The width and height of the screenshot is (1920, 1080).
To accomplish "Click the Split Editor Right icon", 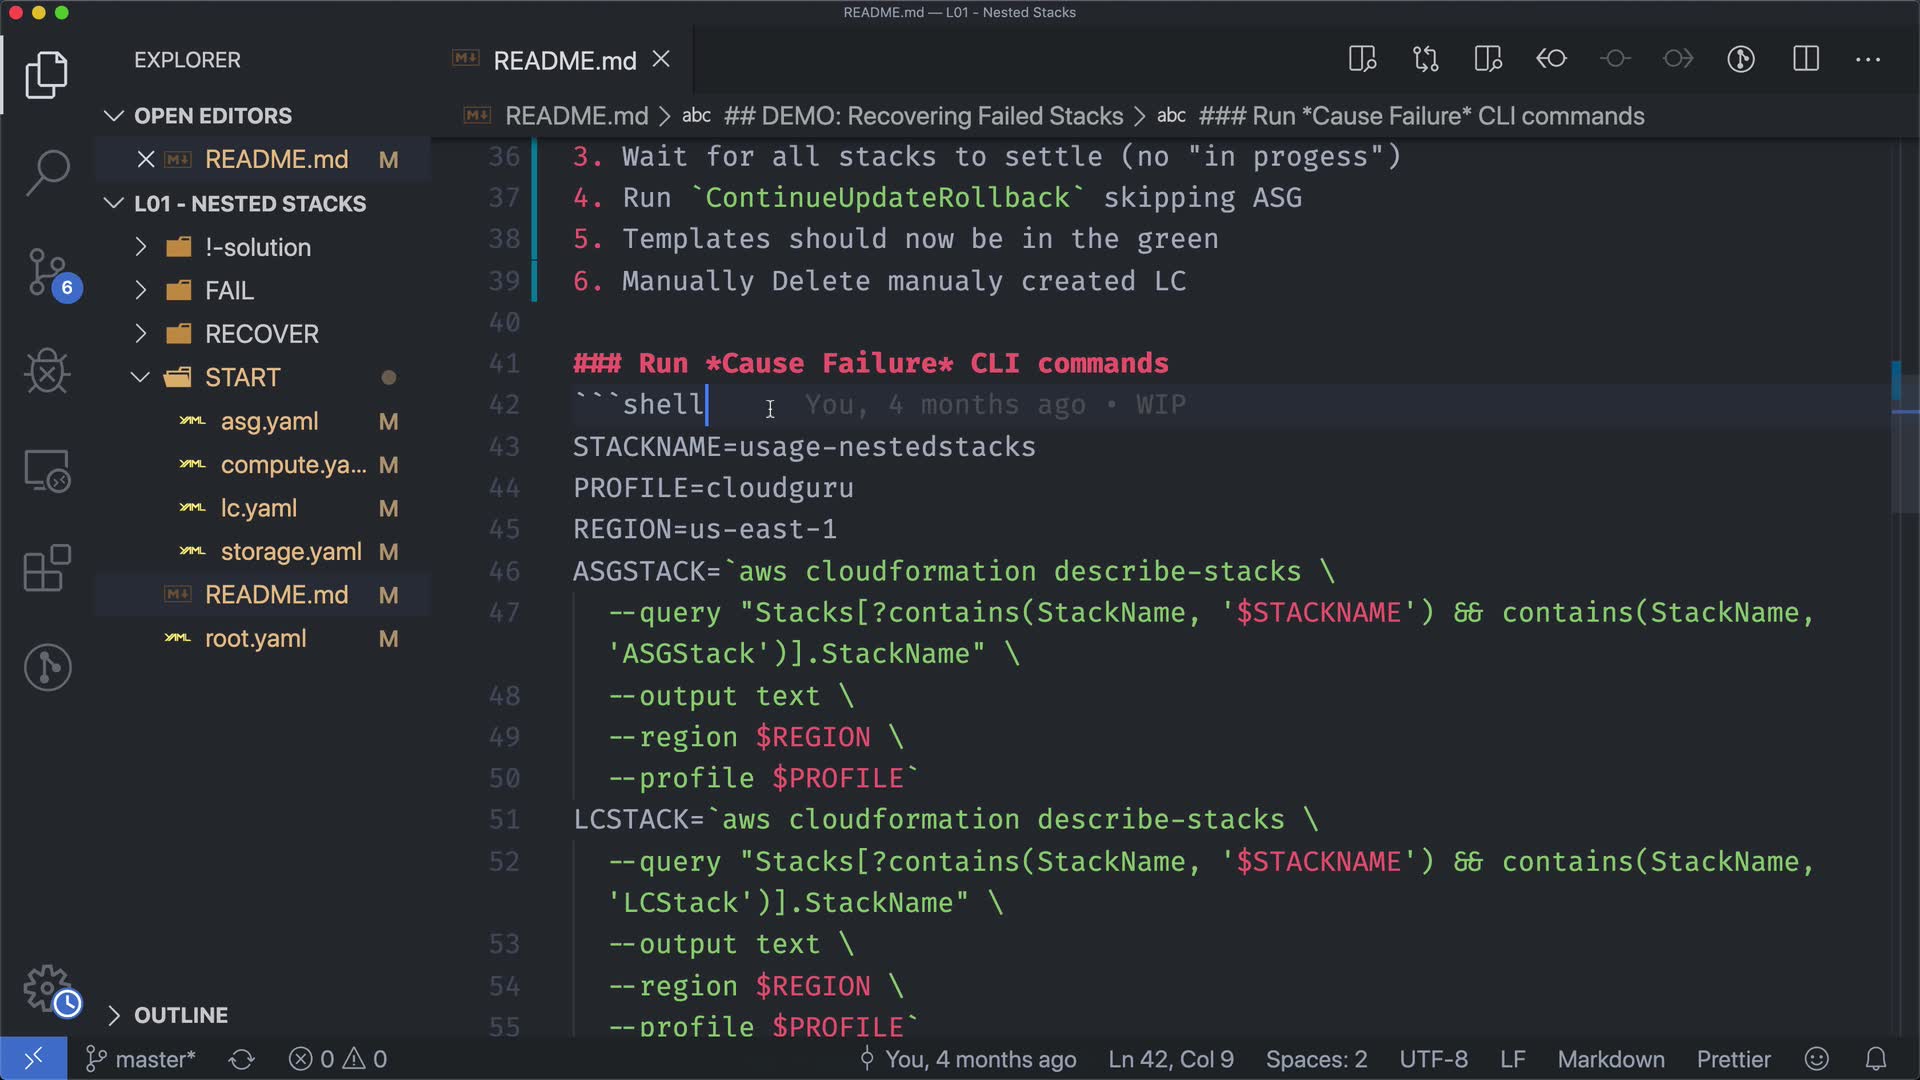I will (x=1806, y=60).
